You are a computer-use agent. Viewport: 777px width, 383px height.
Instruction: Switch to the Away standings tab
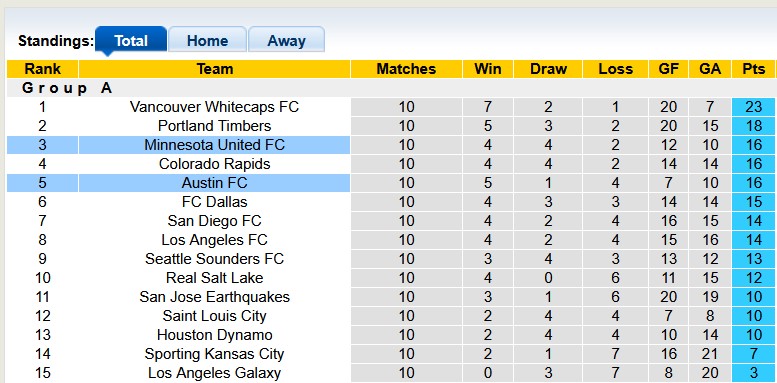[286, 40]
